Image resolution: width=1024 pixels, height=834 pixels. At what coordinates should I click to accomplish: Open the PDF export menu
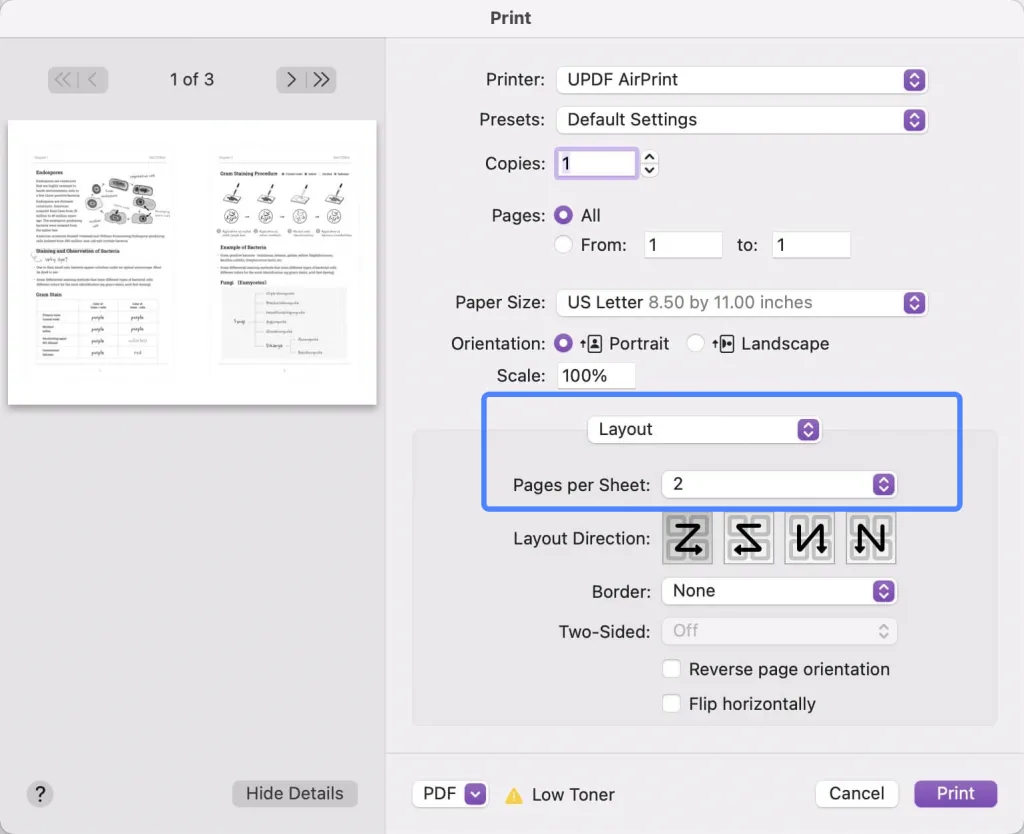coord(450,793)
